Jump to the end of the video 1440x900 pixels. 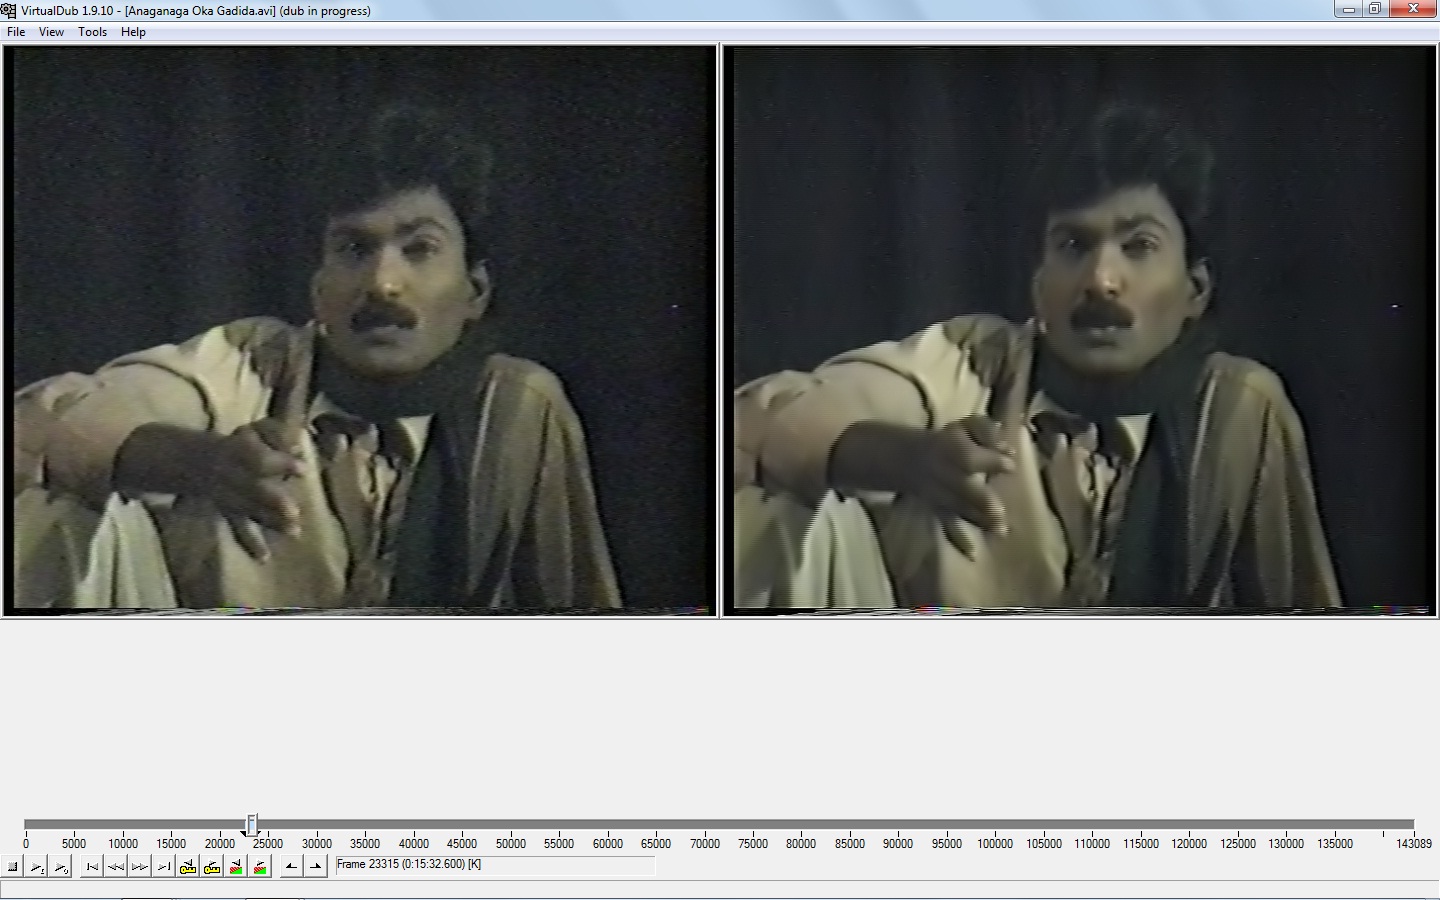(164, 867)
